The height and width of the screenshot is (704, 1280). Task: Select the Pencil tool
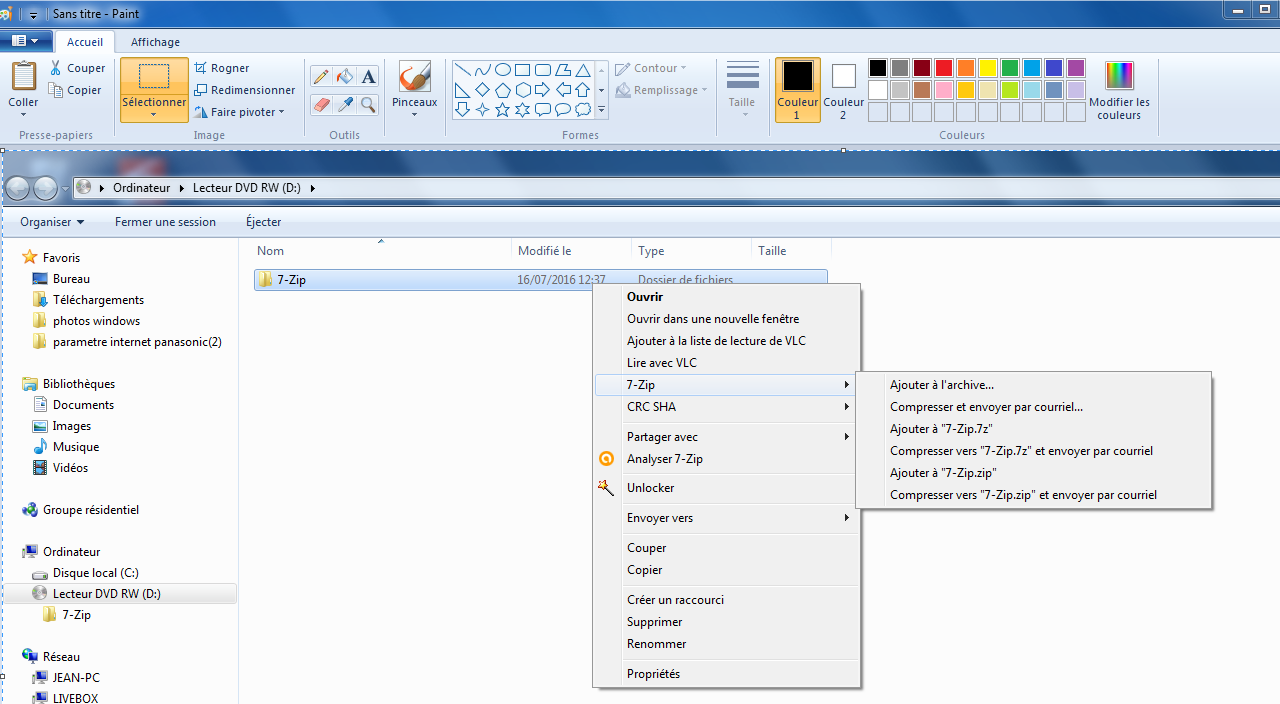pos(321,77)
